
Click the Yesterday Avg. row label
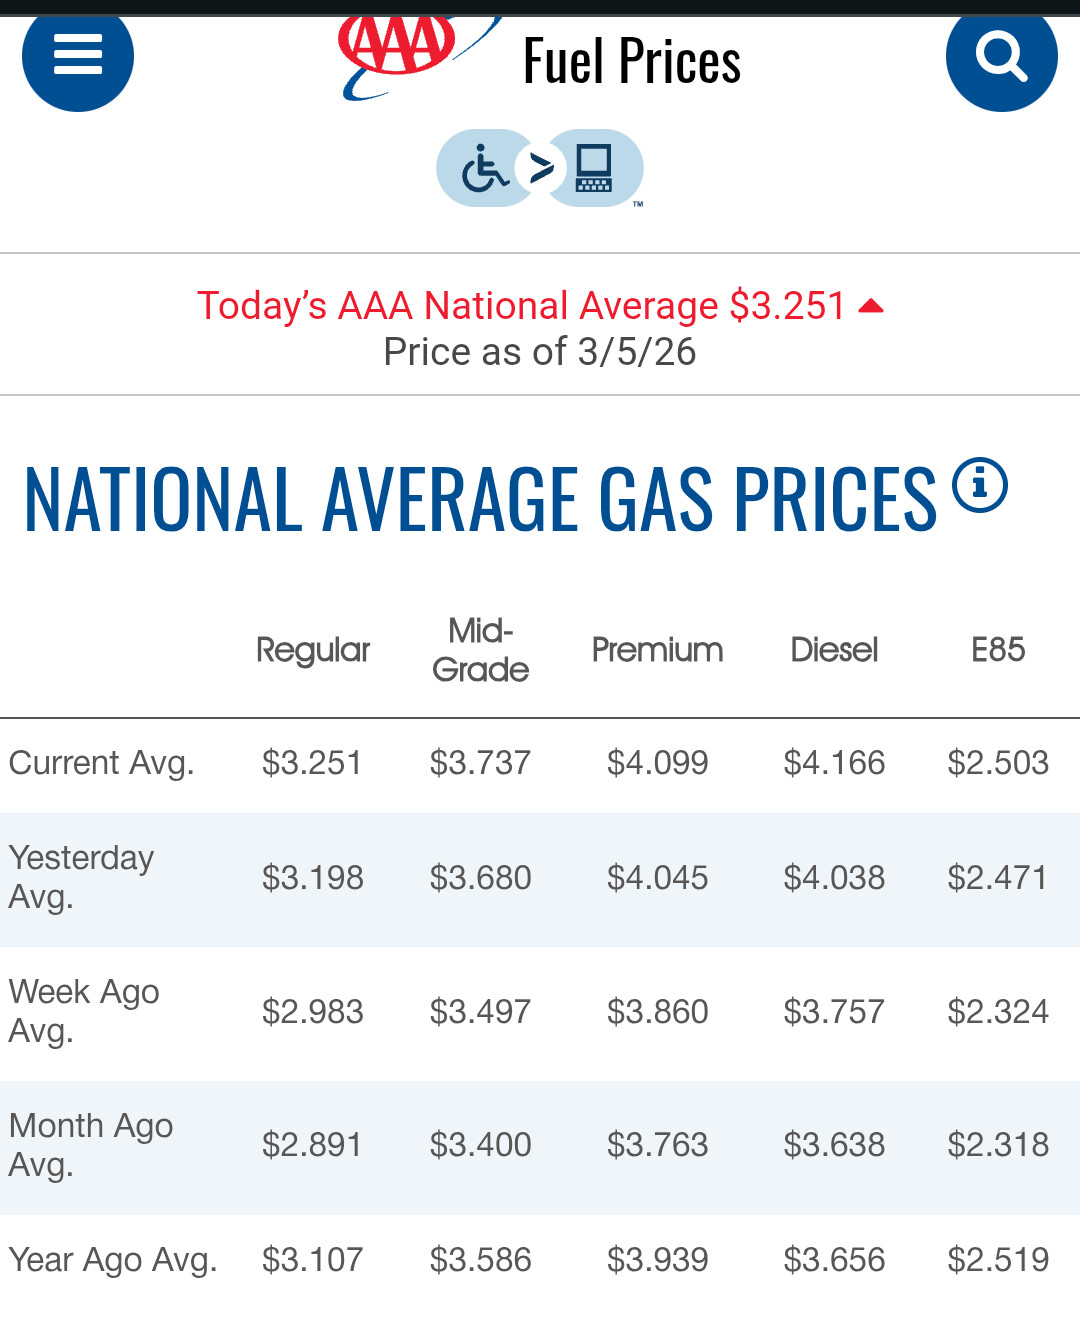click(x=81, y=877)
